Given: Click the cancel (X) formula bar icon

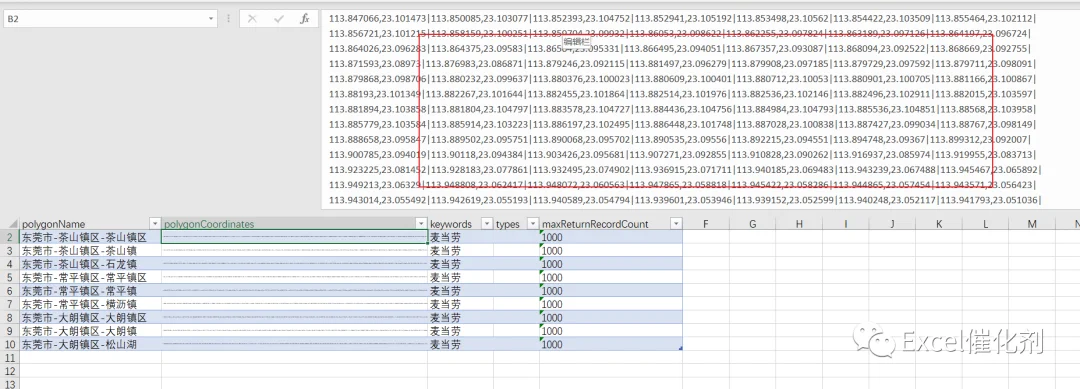Looking at the screenshot, I should (252, 19).
